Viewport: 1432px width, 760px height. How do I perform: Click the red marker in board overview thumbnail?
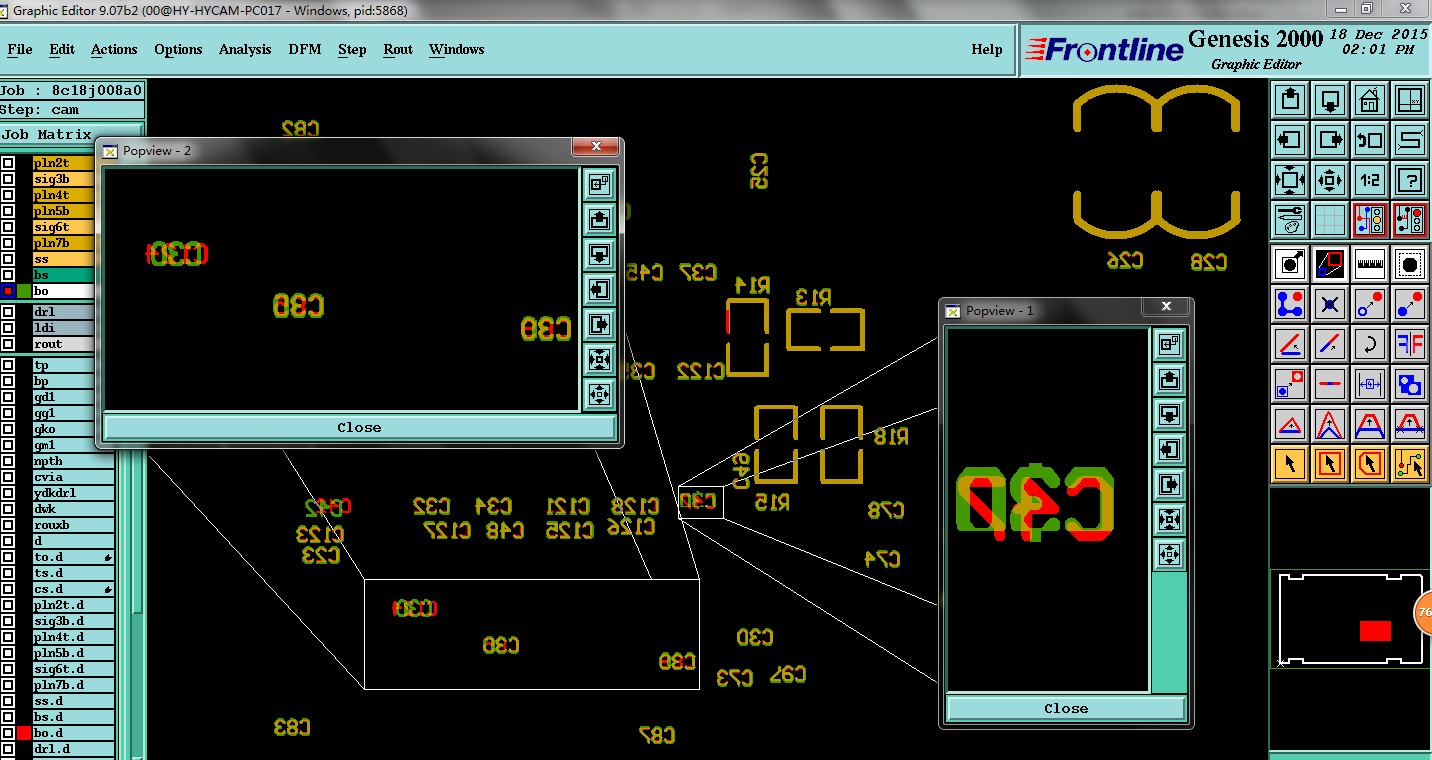tap(1375, 631)
